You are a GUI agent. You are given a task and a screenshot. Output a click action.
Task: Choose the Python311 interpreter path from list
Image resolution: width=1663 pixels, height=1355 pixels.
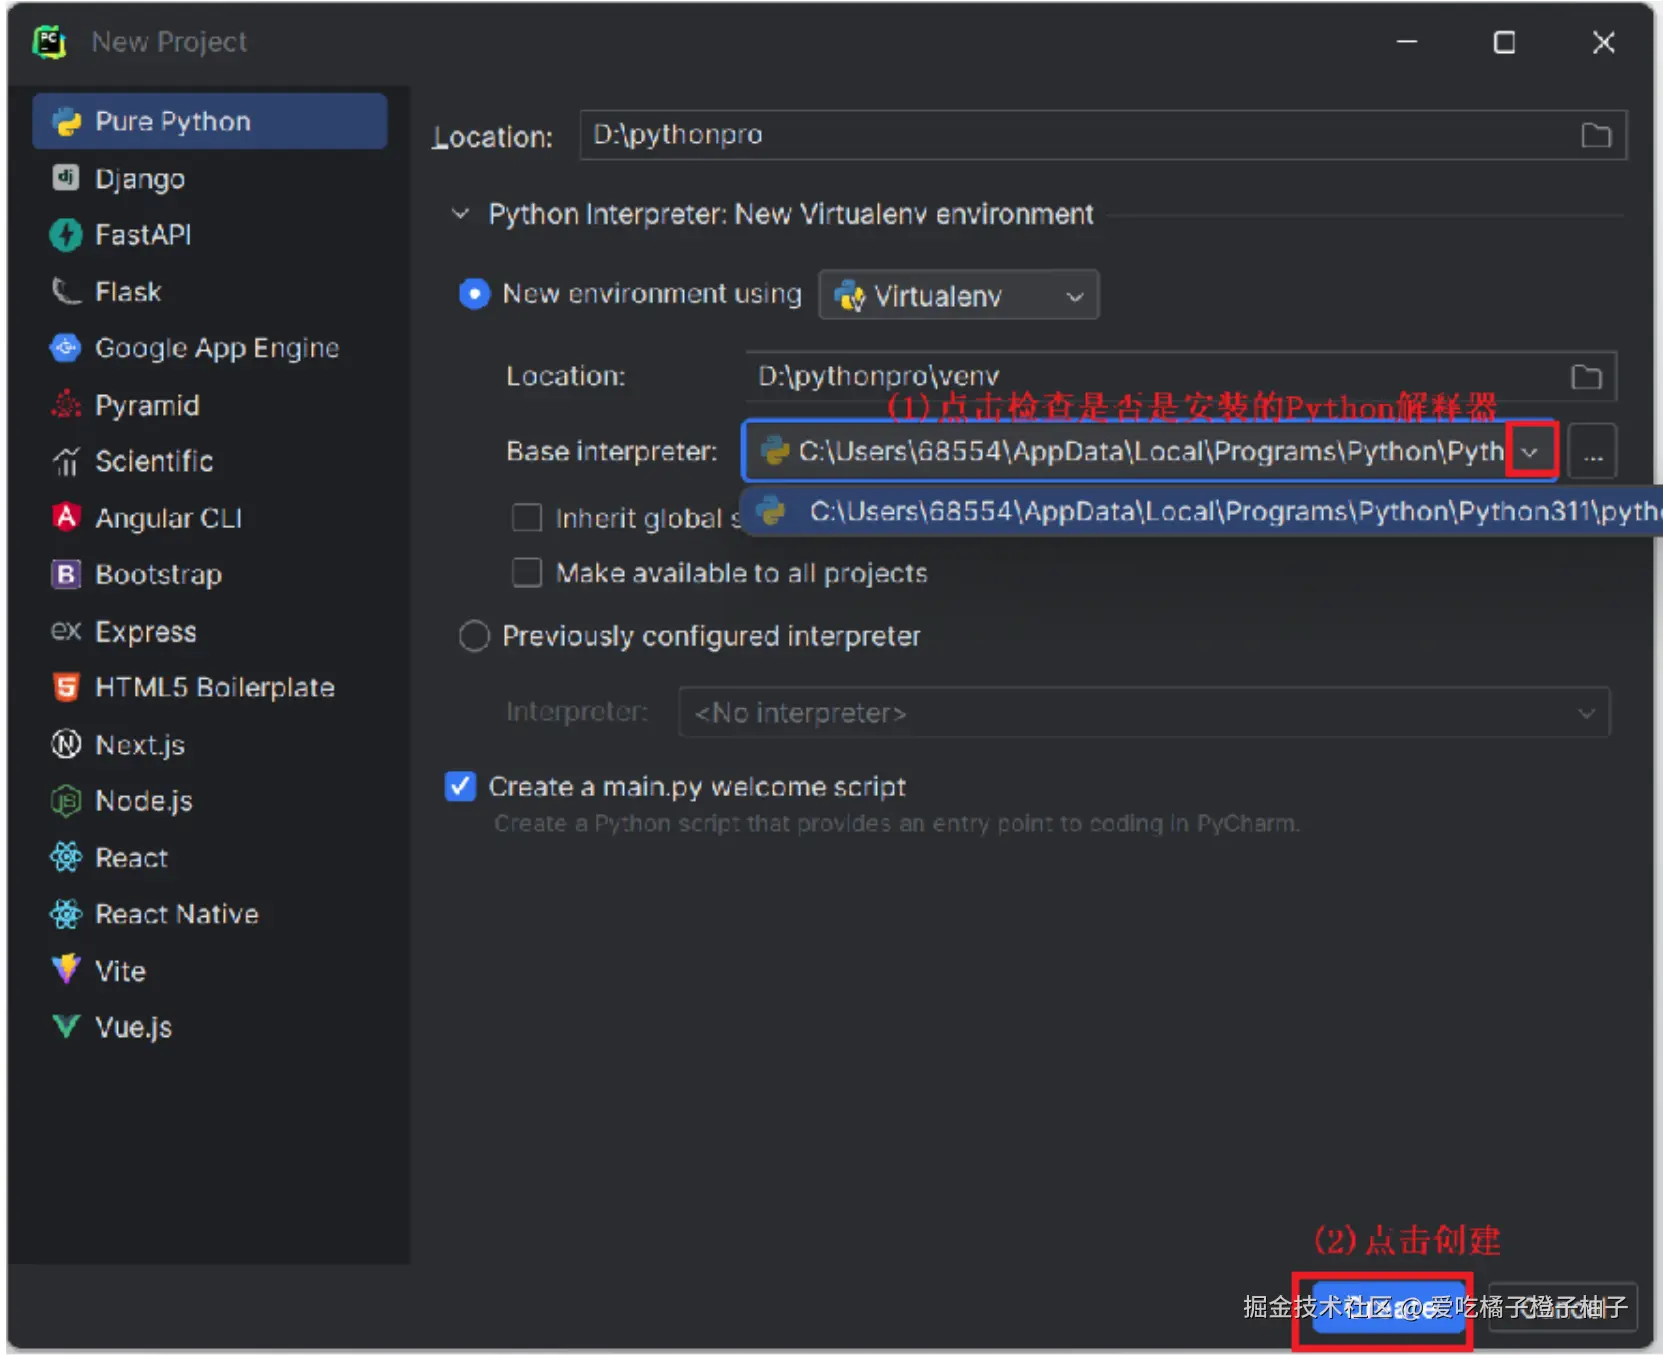(x=1200, y=512)
